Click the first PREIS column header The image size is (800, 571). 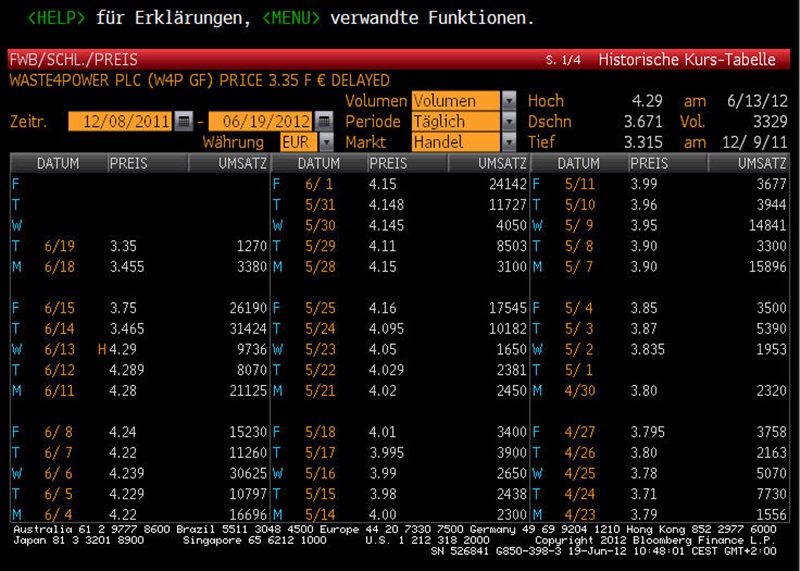pyautogui.click(x=127, y=163)
